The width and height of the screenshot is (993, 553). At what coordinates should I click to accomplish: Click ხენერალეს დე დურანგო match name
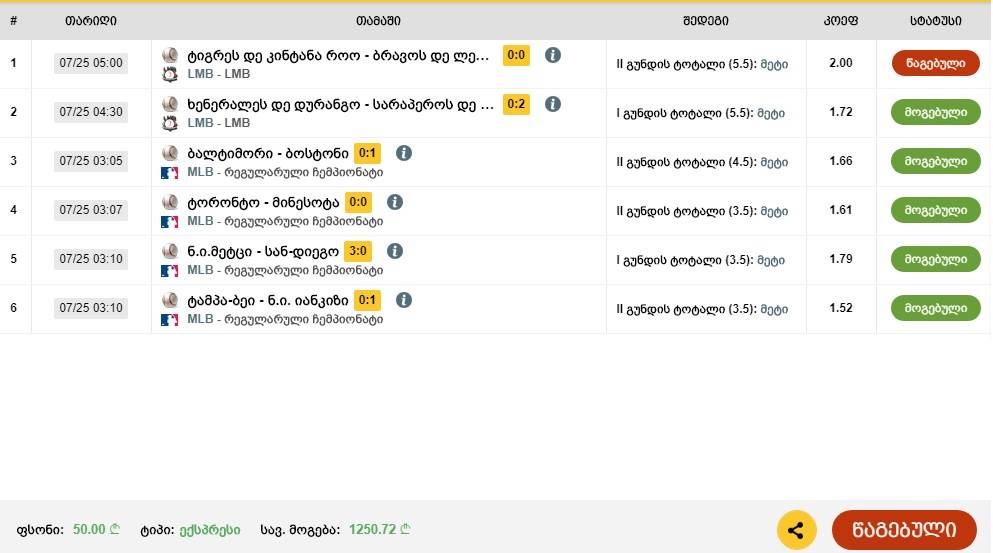click(340, 105)
